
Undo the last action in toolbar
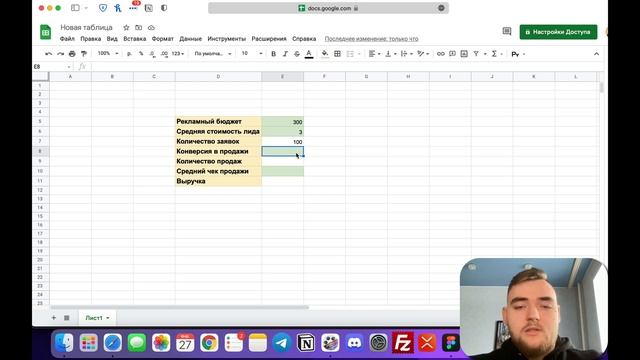pos(49,53)
